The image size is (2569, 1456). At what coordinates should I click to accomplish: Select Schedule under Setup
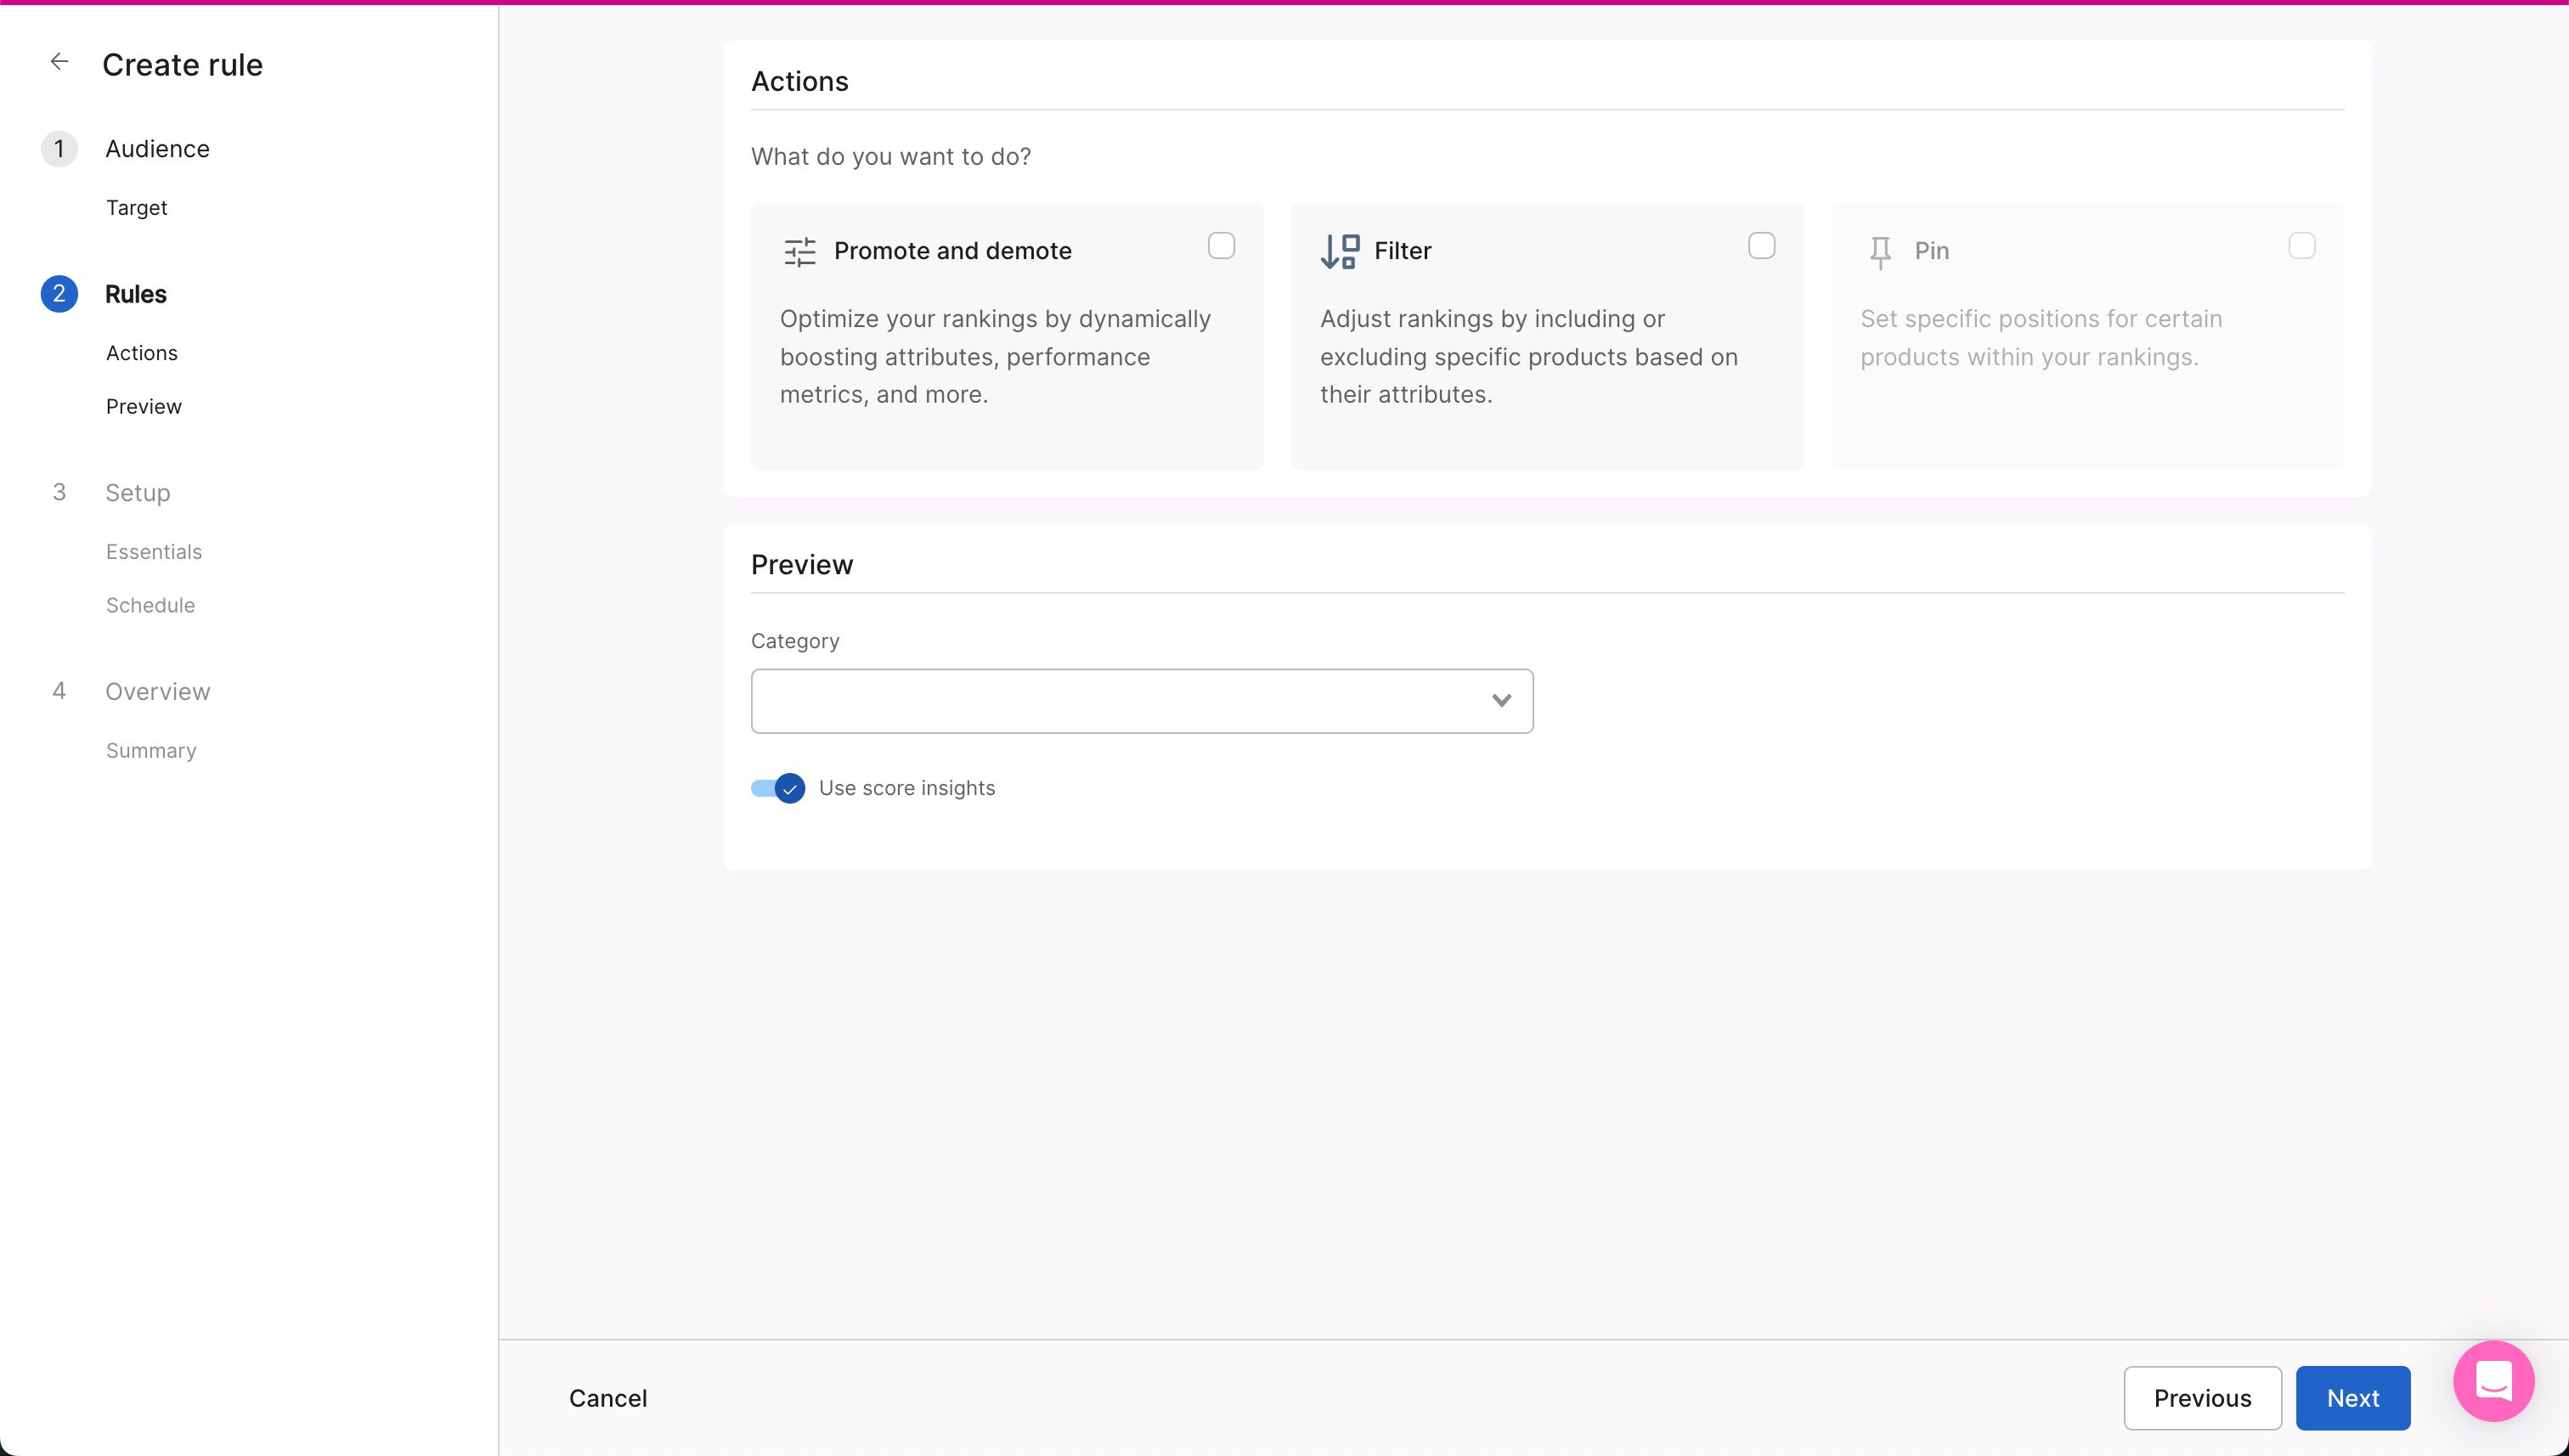150,605
